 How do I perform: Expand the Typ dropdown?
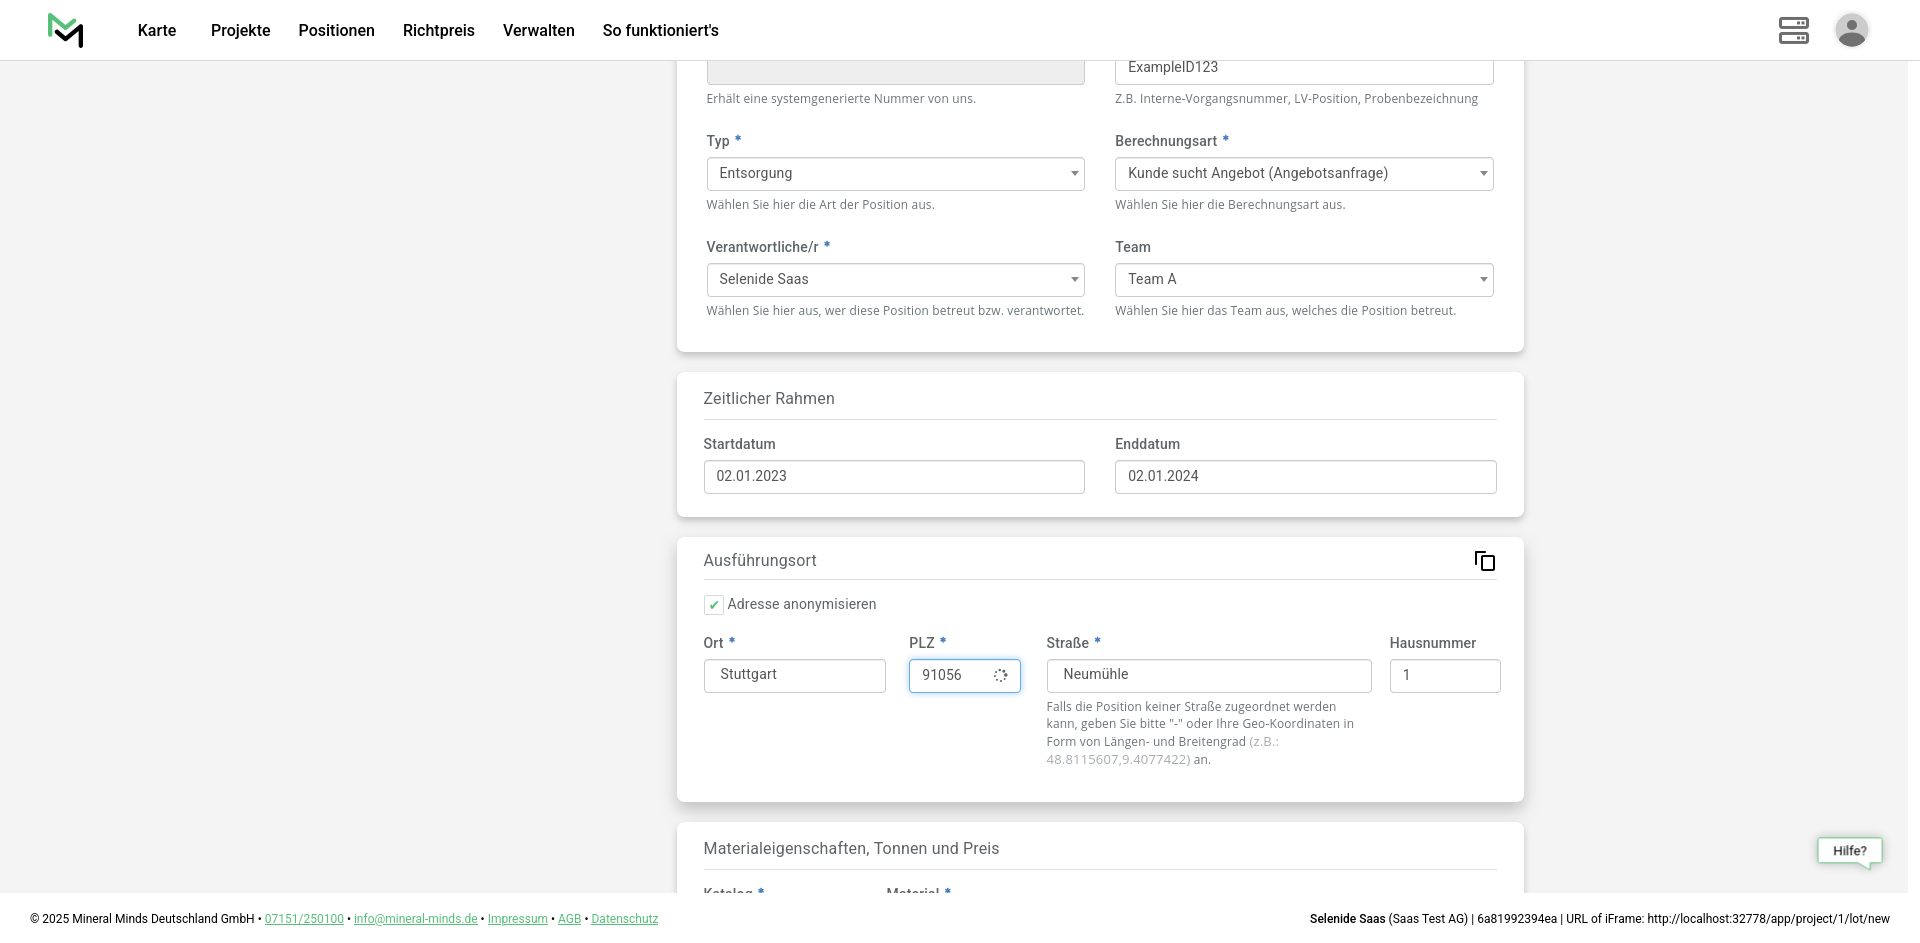(895, 174)
